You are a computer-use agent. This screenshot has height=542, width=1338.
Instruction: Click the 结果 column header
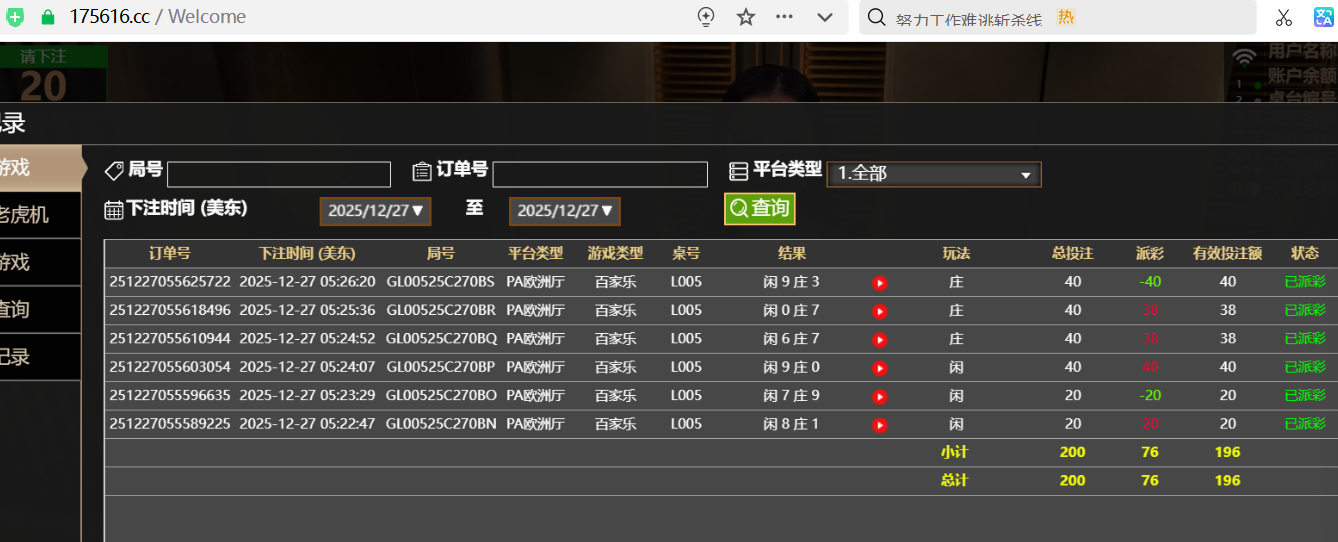791,253
